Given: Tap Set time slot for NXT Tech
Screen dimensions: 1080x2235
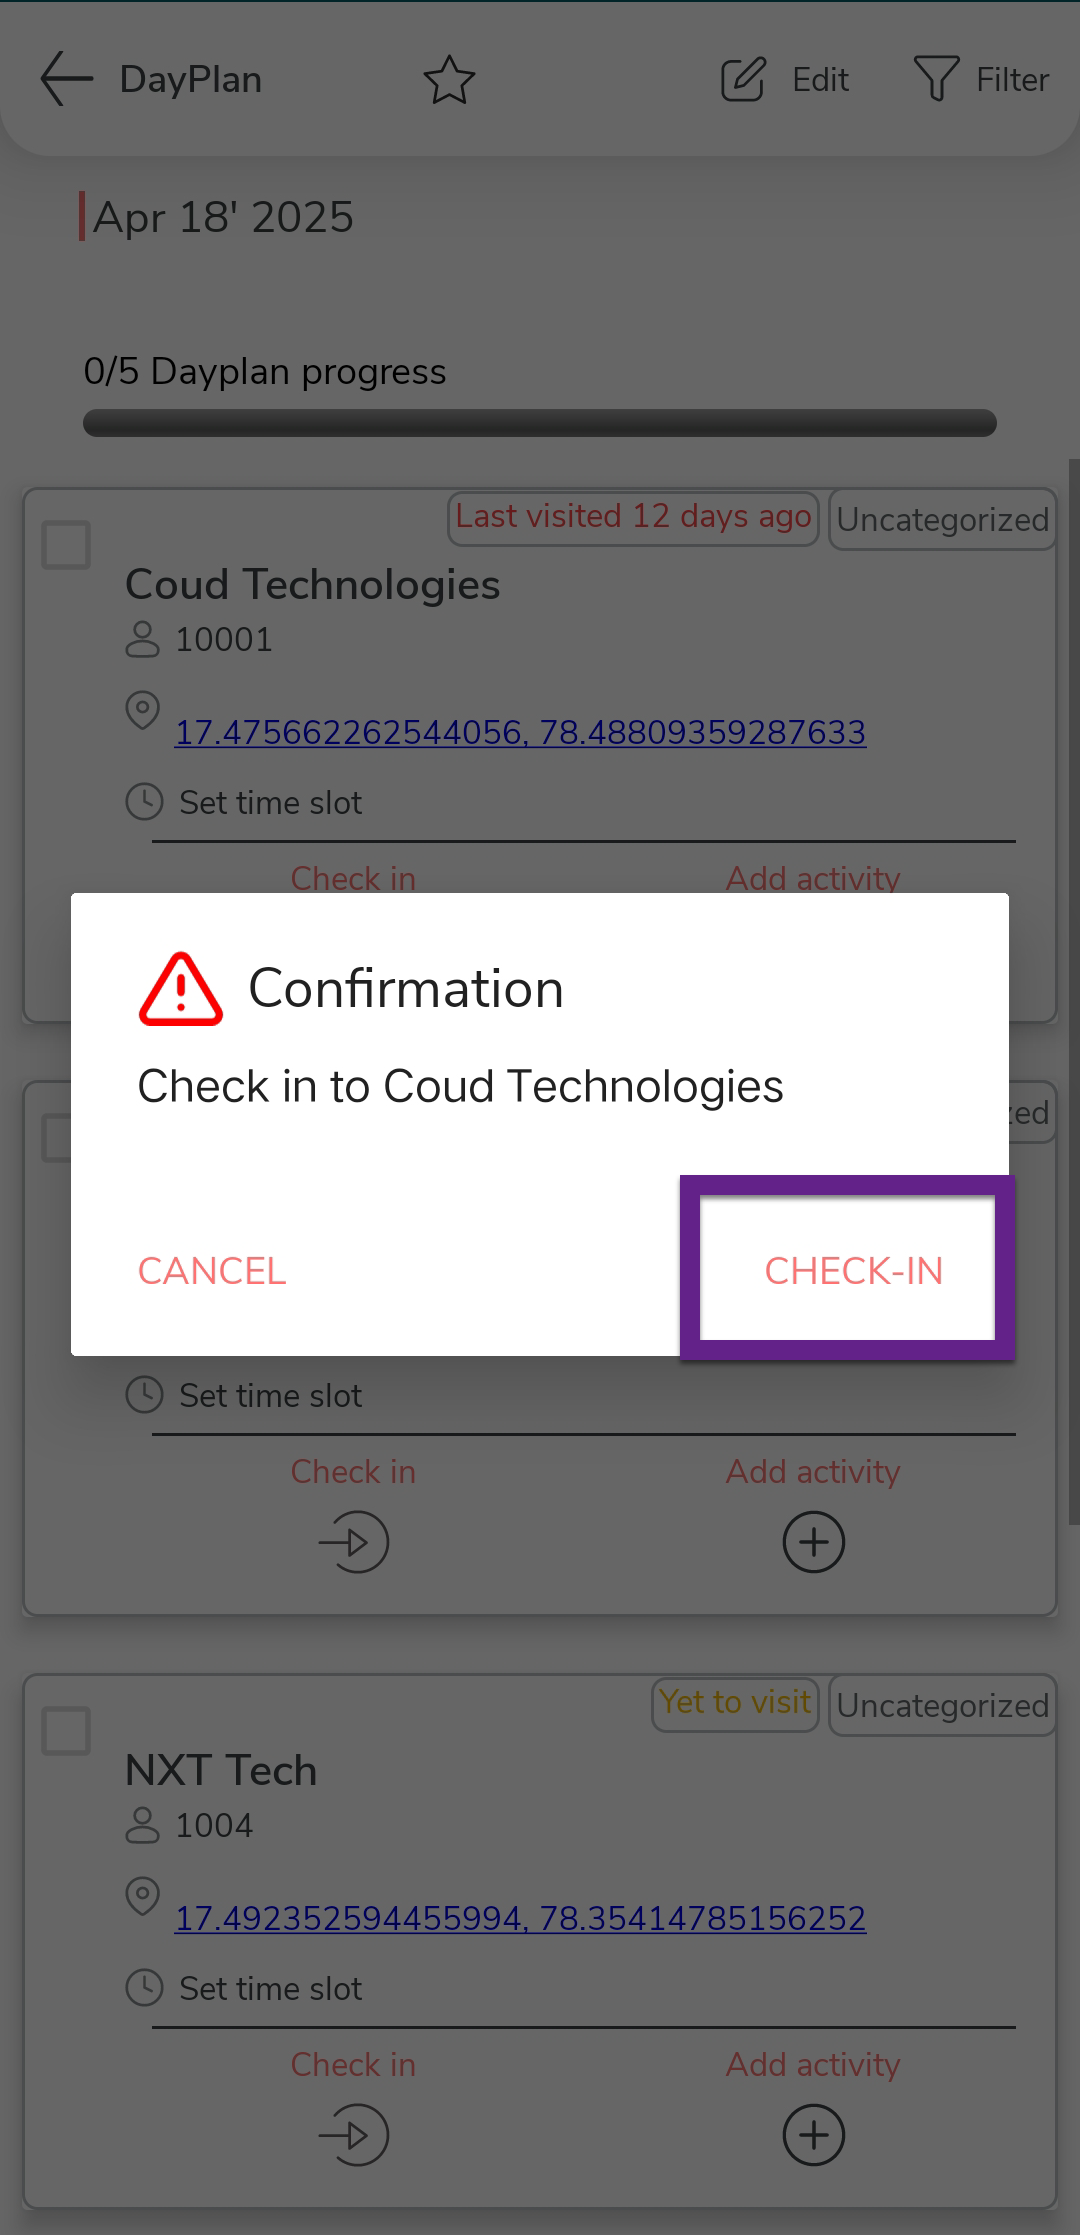Looking at the screenshot, I should point(270,1988).
